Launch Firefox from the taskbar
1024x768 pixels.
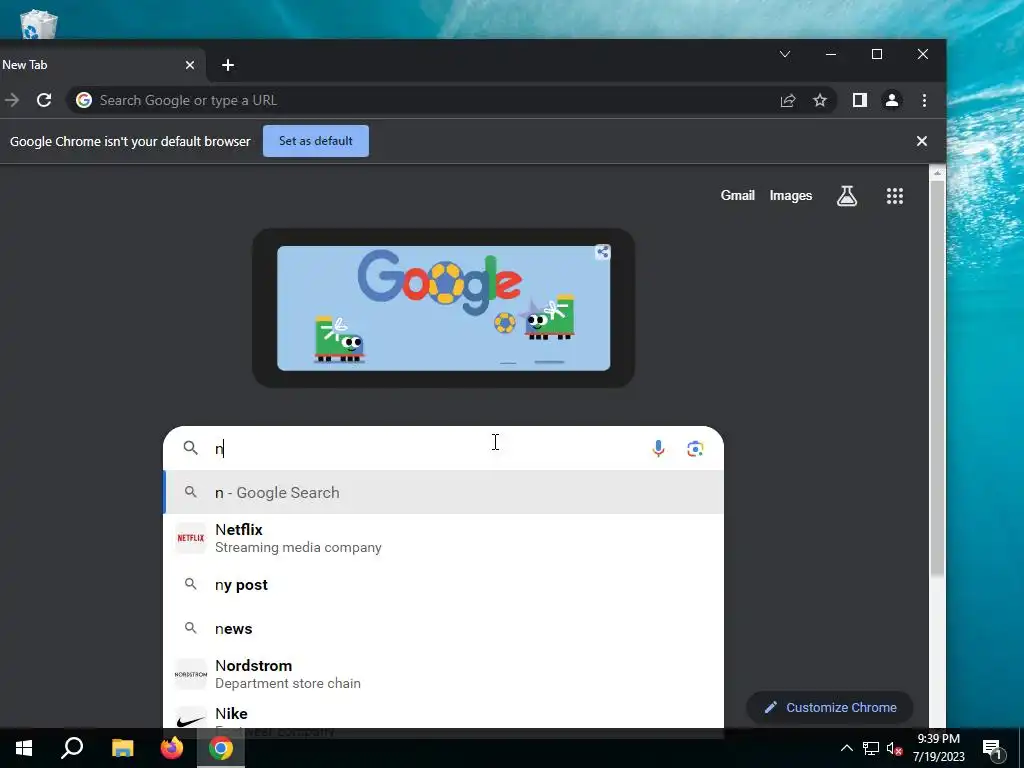pos(172,748)
